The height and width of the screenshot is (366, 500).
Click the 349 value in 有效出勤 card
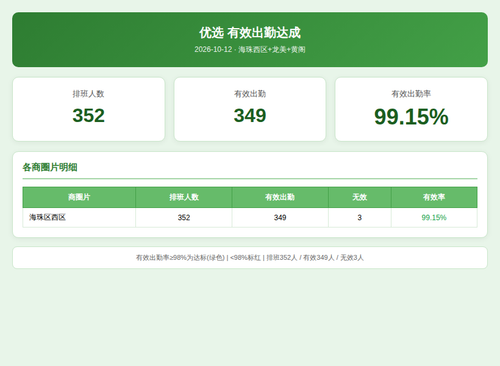coord(250,116)
